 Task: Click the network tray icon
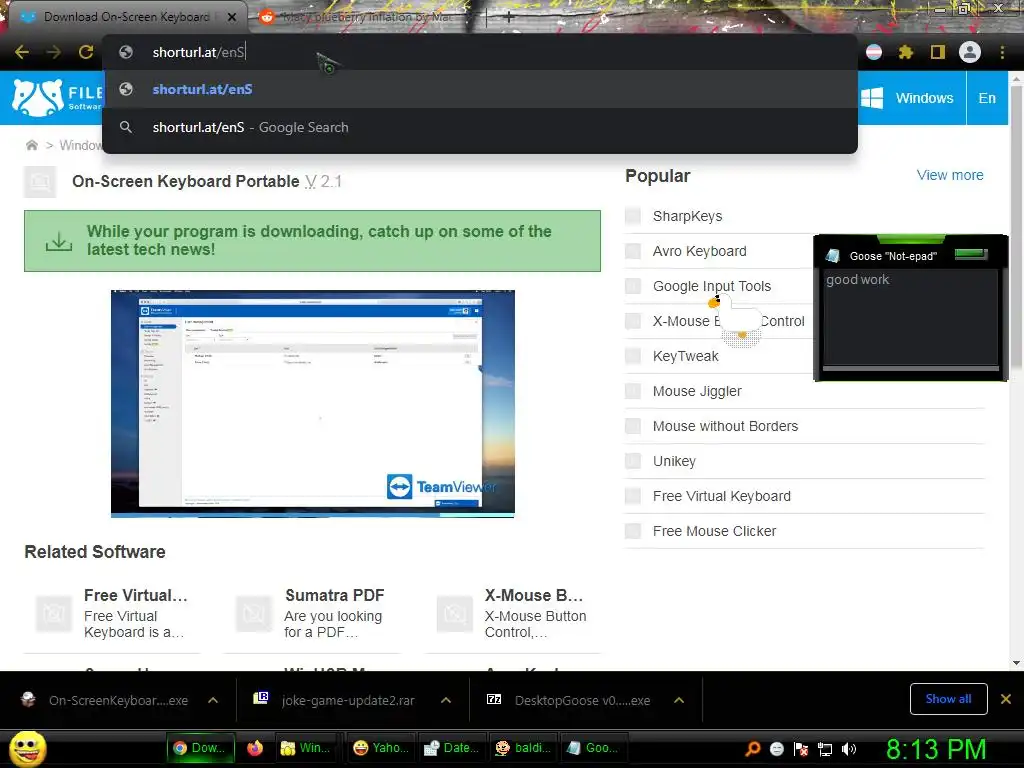(x=825, y=748)
